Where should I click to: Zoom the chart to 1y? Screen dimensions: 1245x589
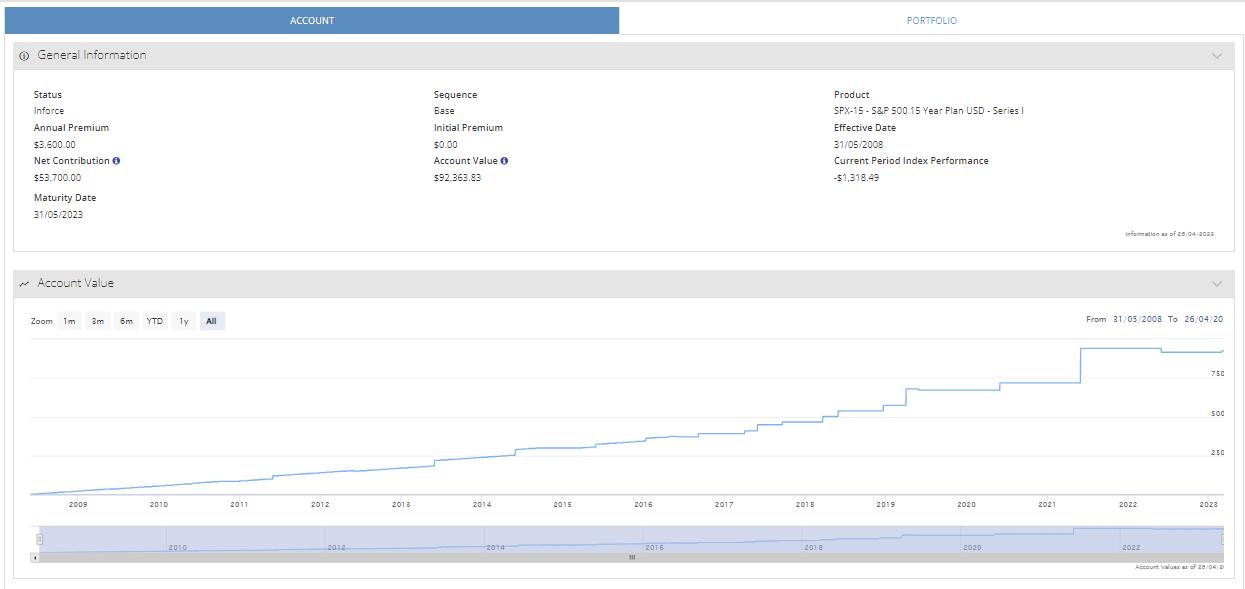(184, 321)
